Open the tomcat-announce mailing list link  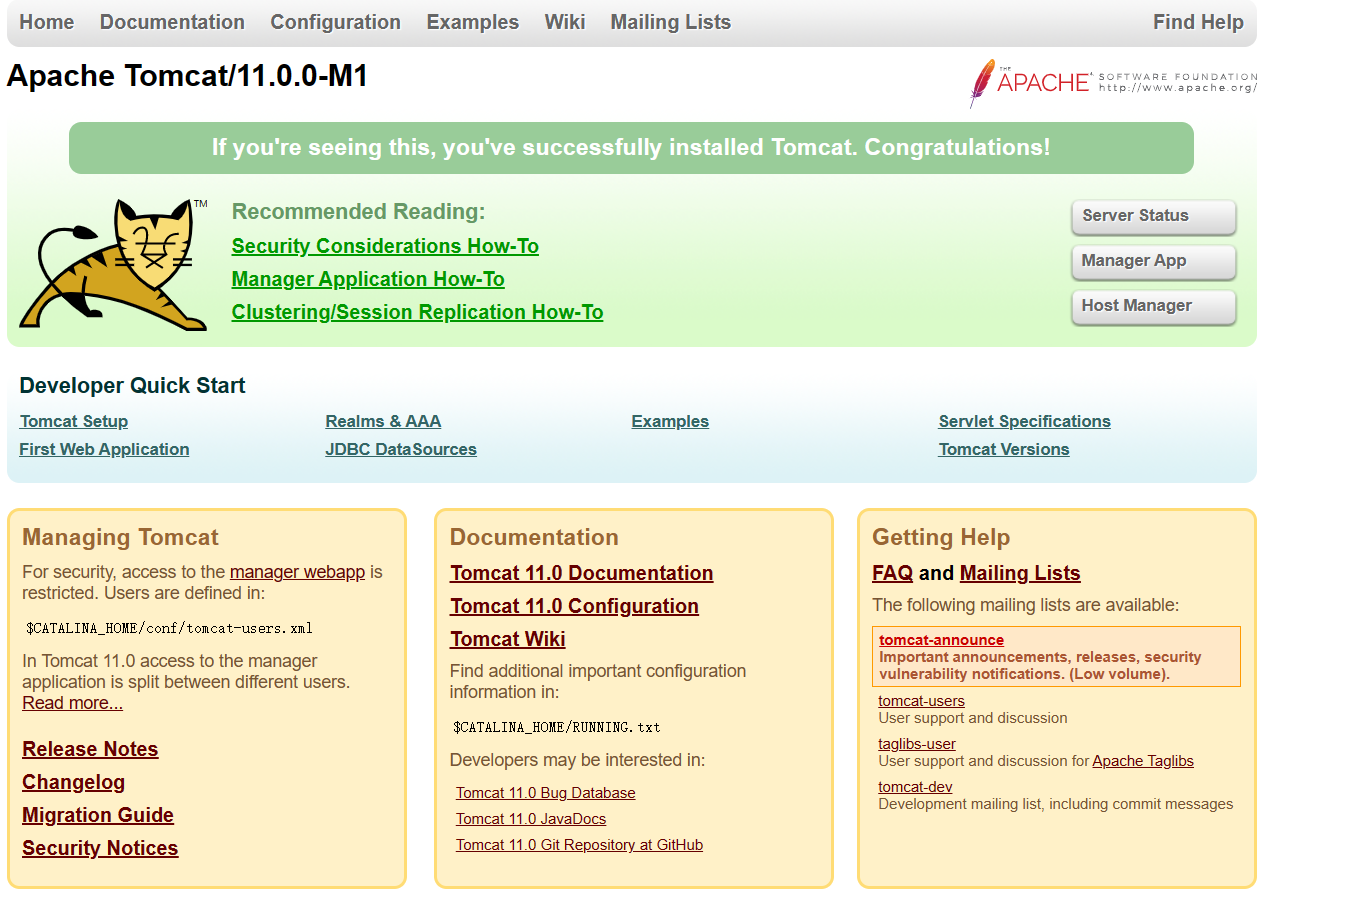941,640
